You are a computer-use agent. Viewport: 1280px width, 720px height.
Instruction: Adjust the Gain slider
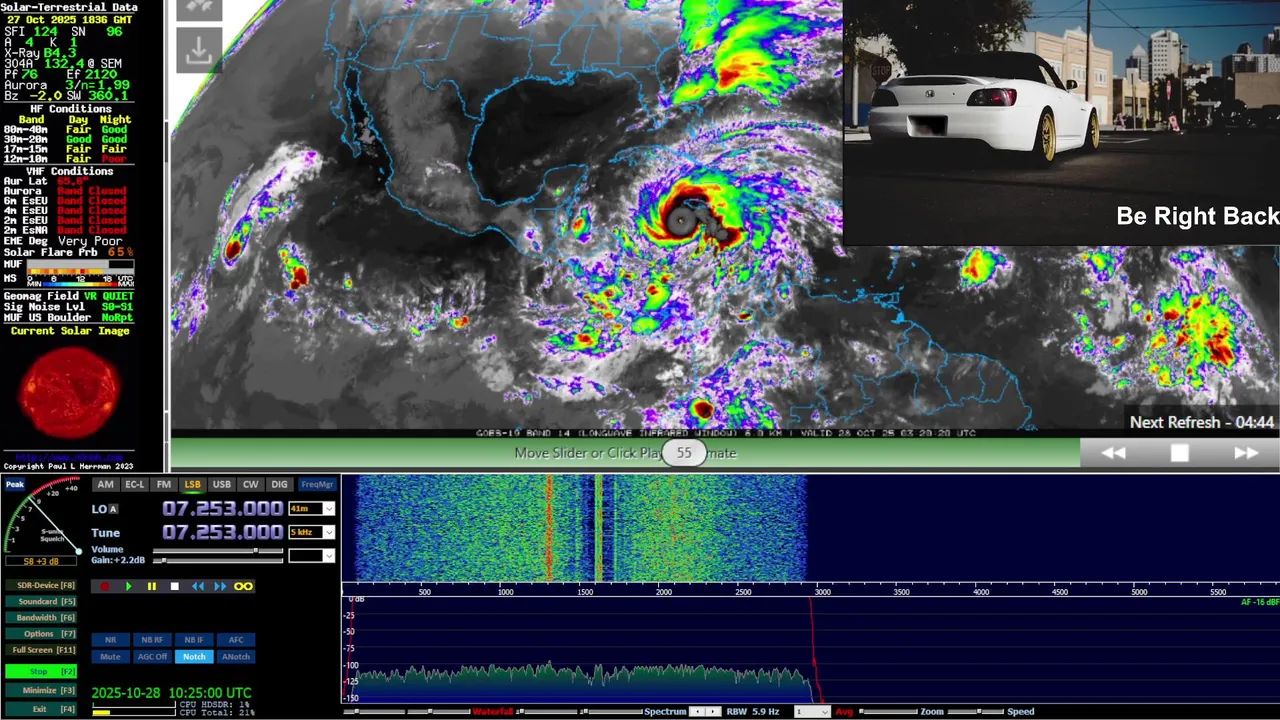(x=218, y=561)
